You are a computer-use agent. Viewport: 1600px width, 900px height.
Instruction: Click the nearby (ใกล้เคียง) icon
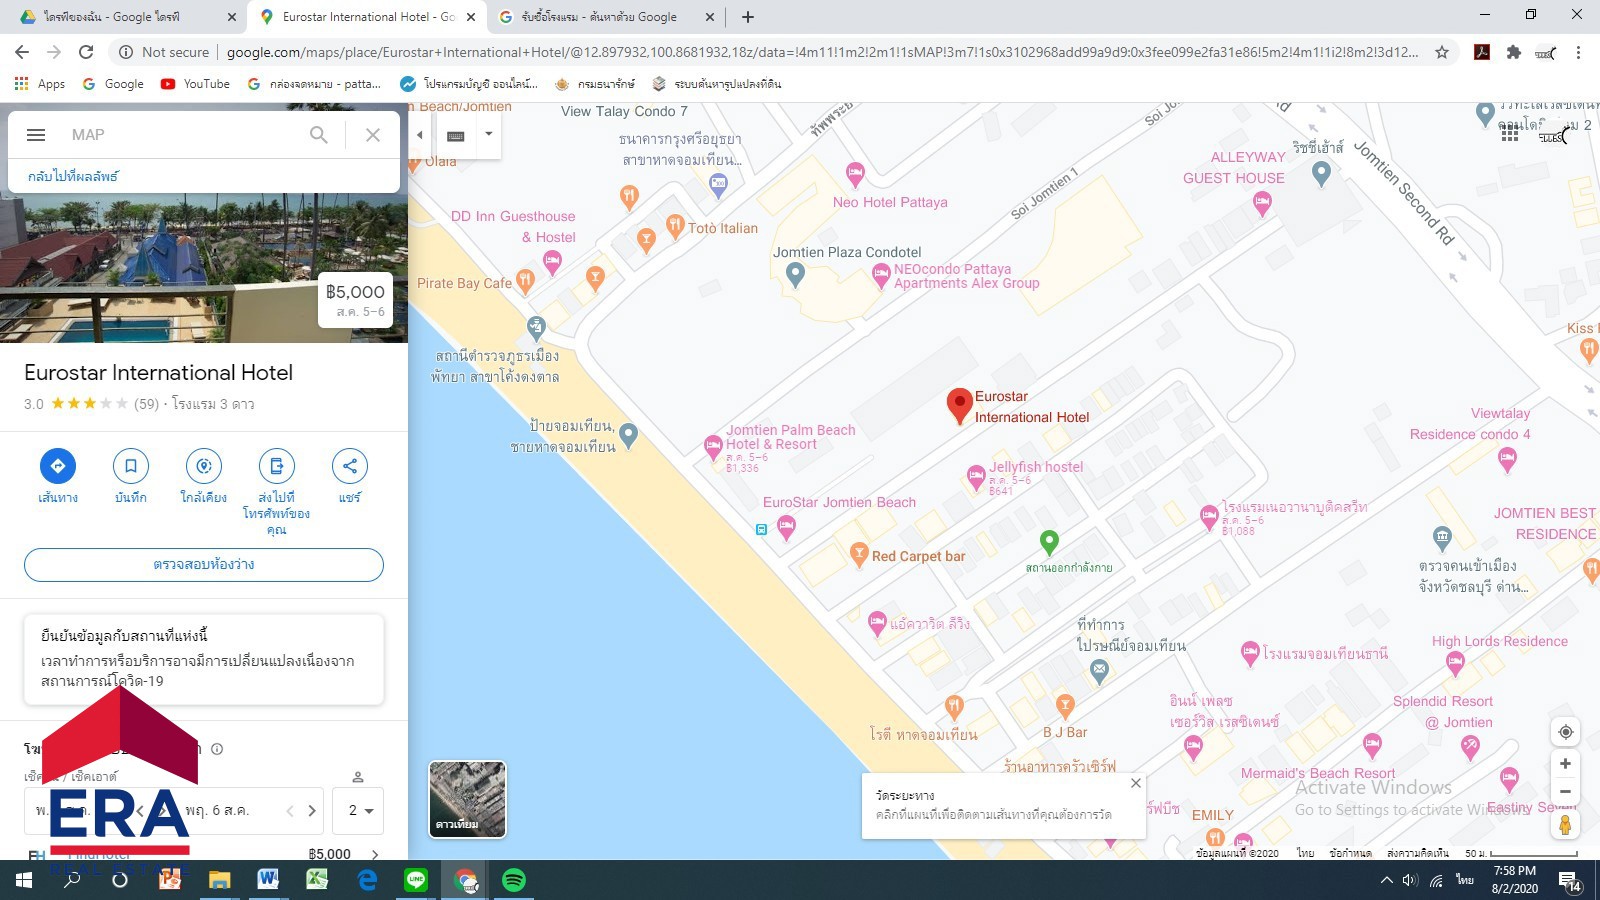tap(204, 466)
